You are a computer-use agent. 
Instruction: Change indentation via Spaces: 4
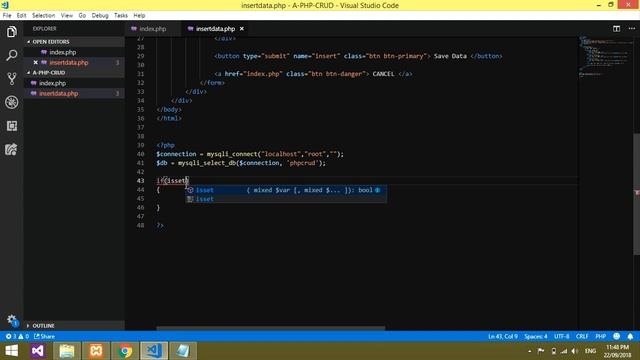[536, 336]
